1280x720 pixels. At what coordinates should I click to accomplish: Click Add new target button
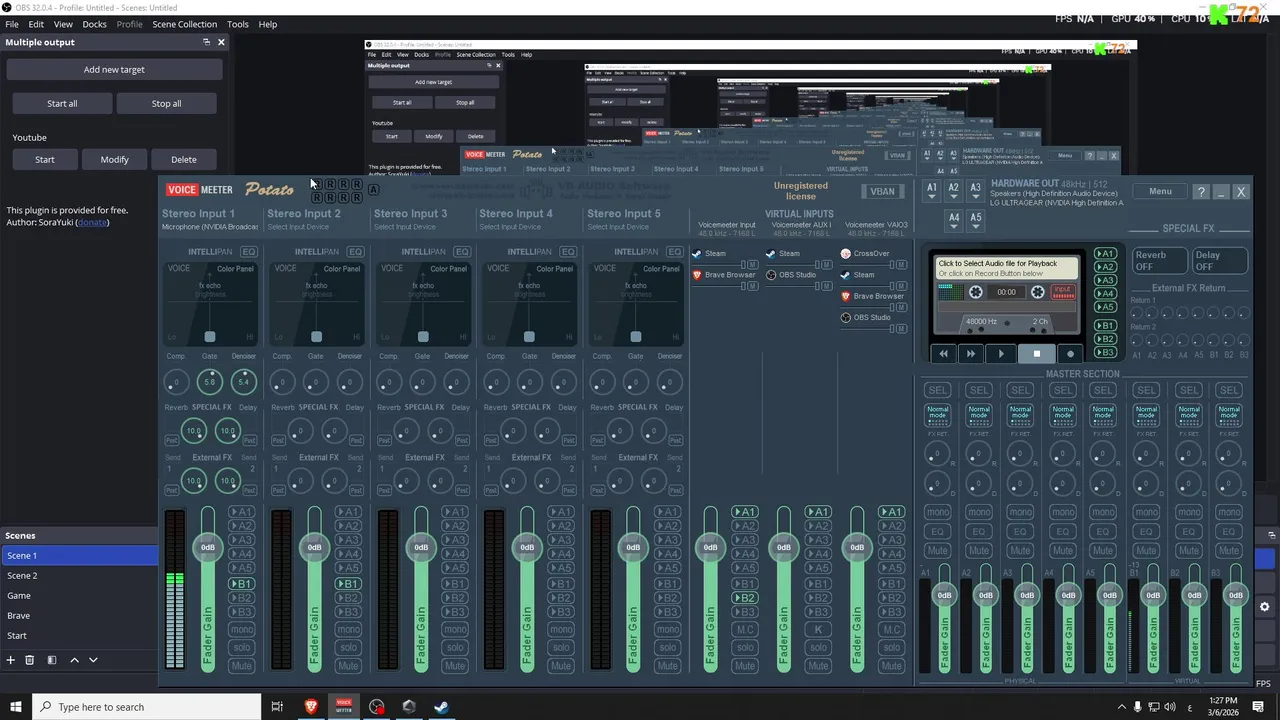tap(114, 70)
